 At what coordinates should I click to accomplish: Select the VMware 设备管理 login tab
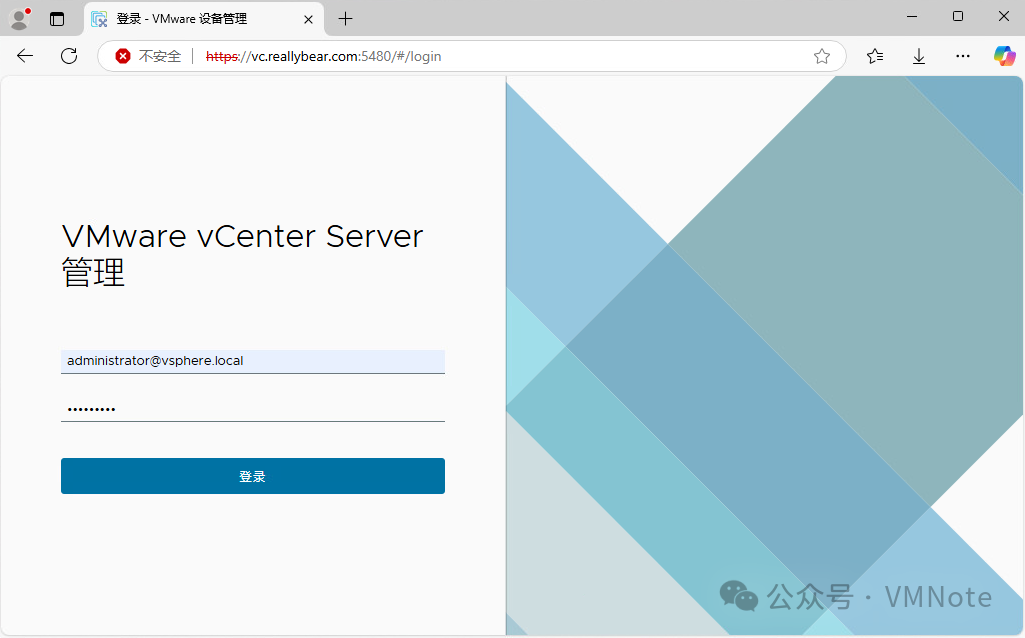point(203,19)
